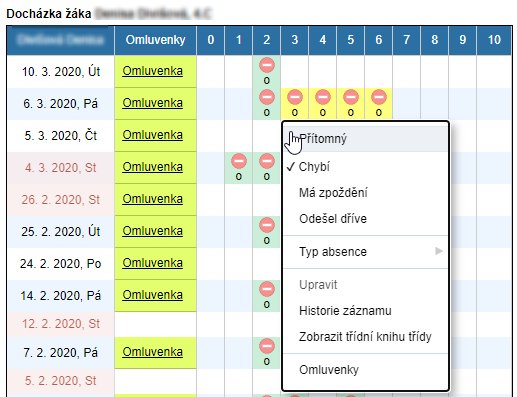
Task: Click date cell 10. 3. 2020, Út
Action: point(61,72)
